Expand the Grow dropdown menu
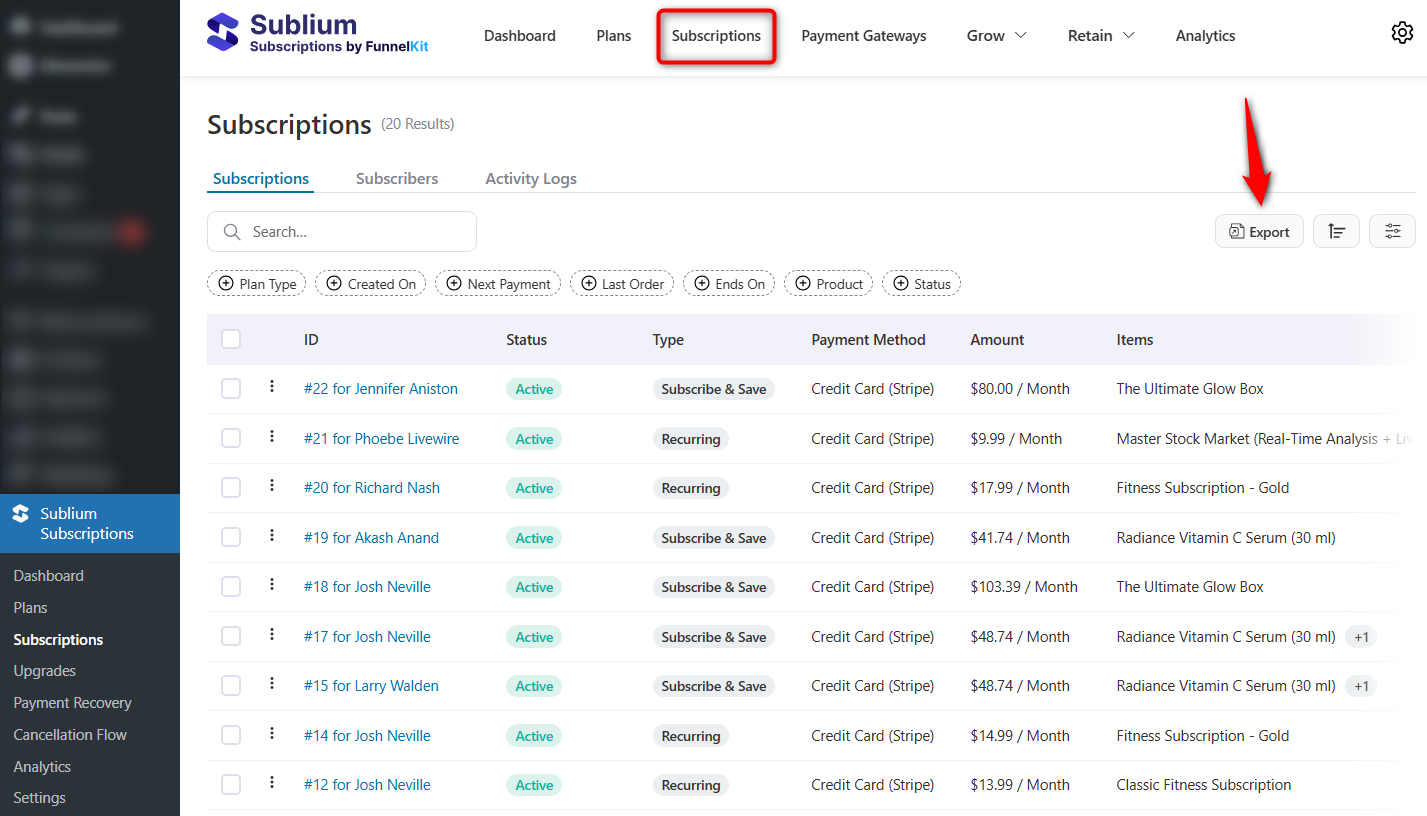 [x=996, y=35]
